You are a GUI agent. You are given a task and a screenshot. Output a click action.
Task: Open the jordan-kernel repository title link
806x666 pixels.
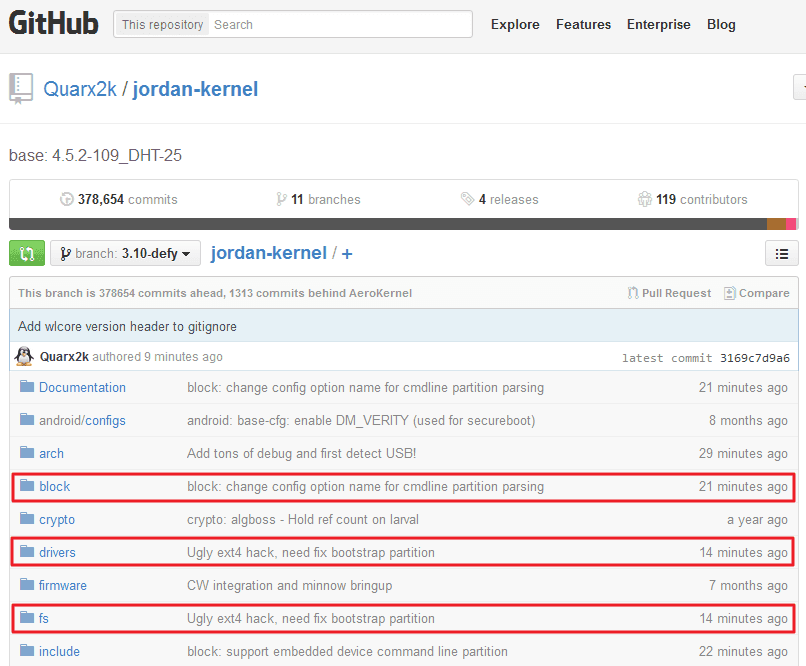pyautogui.click(x=195, y=89)
